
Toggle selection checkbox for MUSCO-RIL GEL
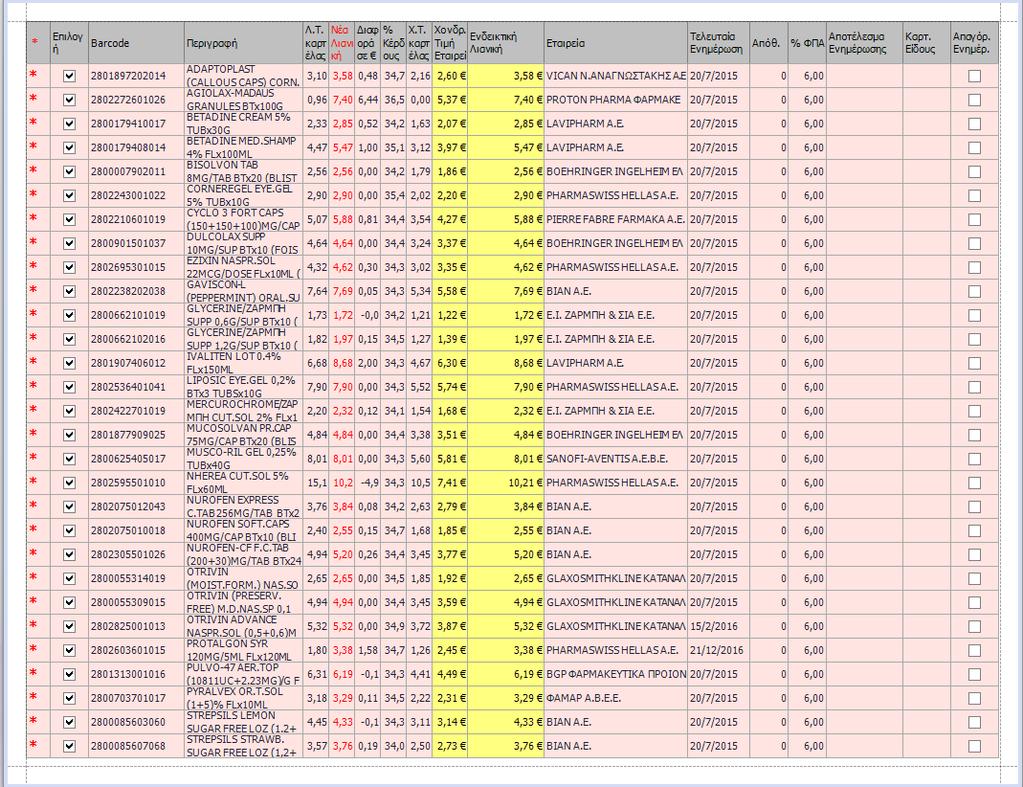point(69,459)
